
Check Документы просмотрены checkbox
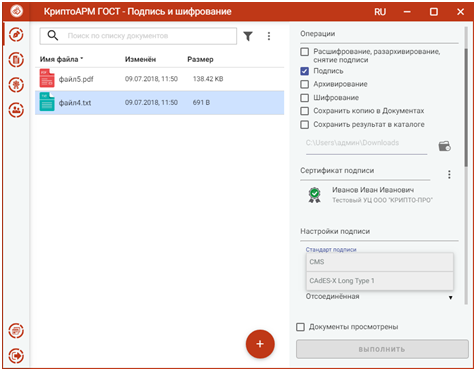point(300,327)
